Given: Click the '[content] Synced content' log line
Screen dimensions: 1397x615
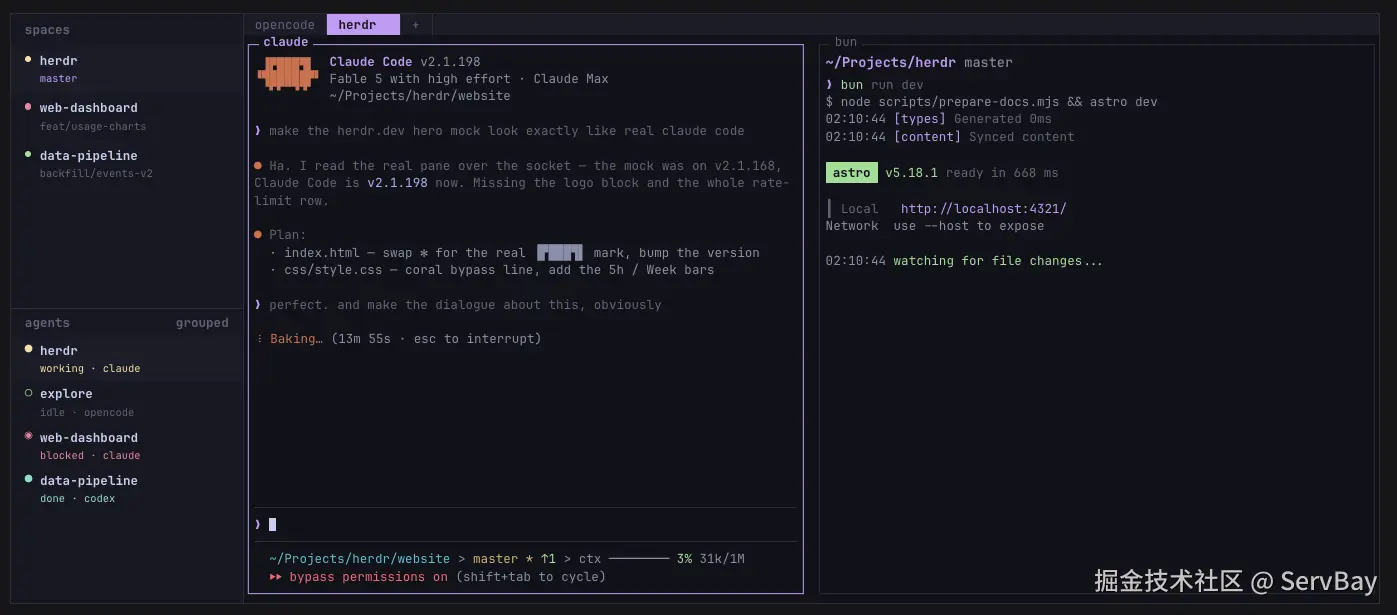Looking at the screenshot, I should tap(950, 137).
